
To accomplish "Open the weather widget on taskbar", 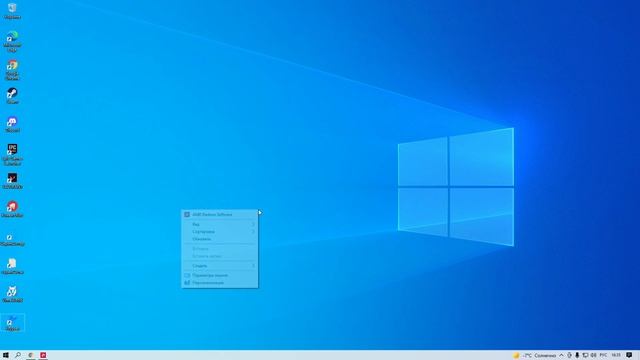I will 535,356.
